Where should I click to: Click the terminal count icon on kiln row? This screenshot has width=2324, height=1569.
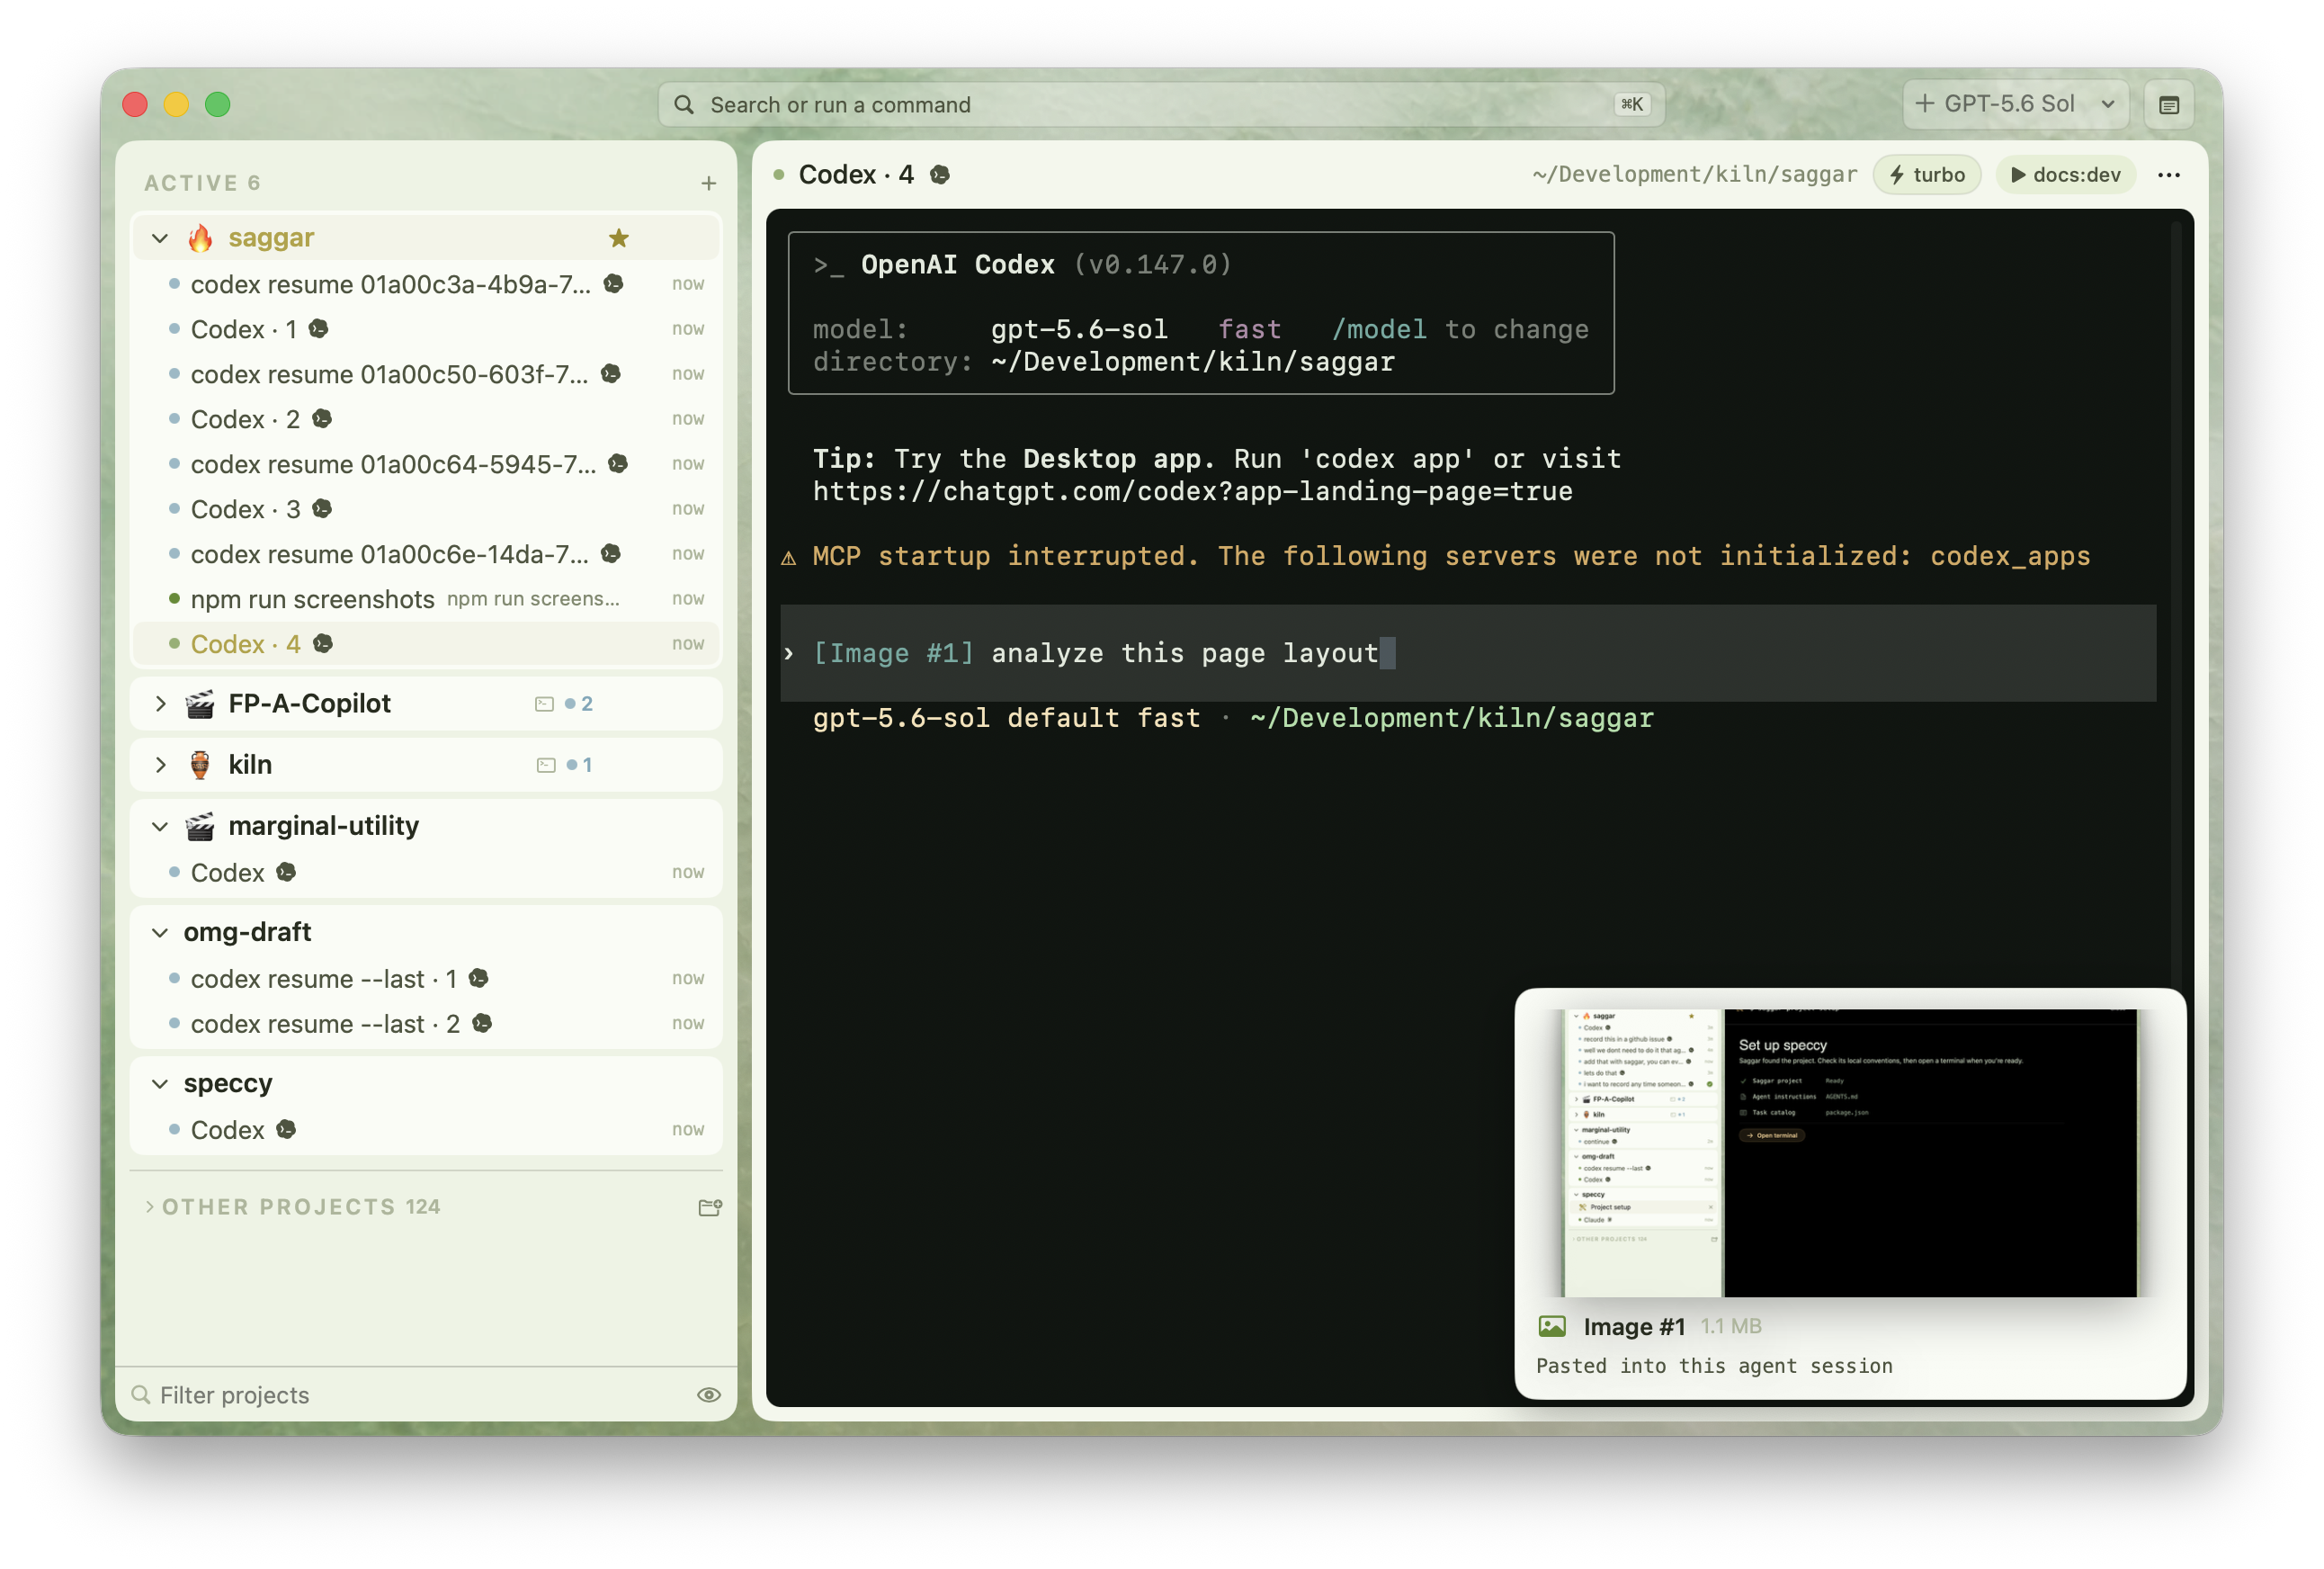pyautogui.click(x=546, y=765)
